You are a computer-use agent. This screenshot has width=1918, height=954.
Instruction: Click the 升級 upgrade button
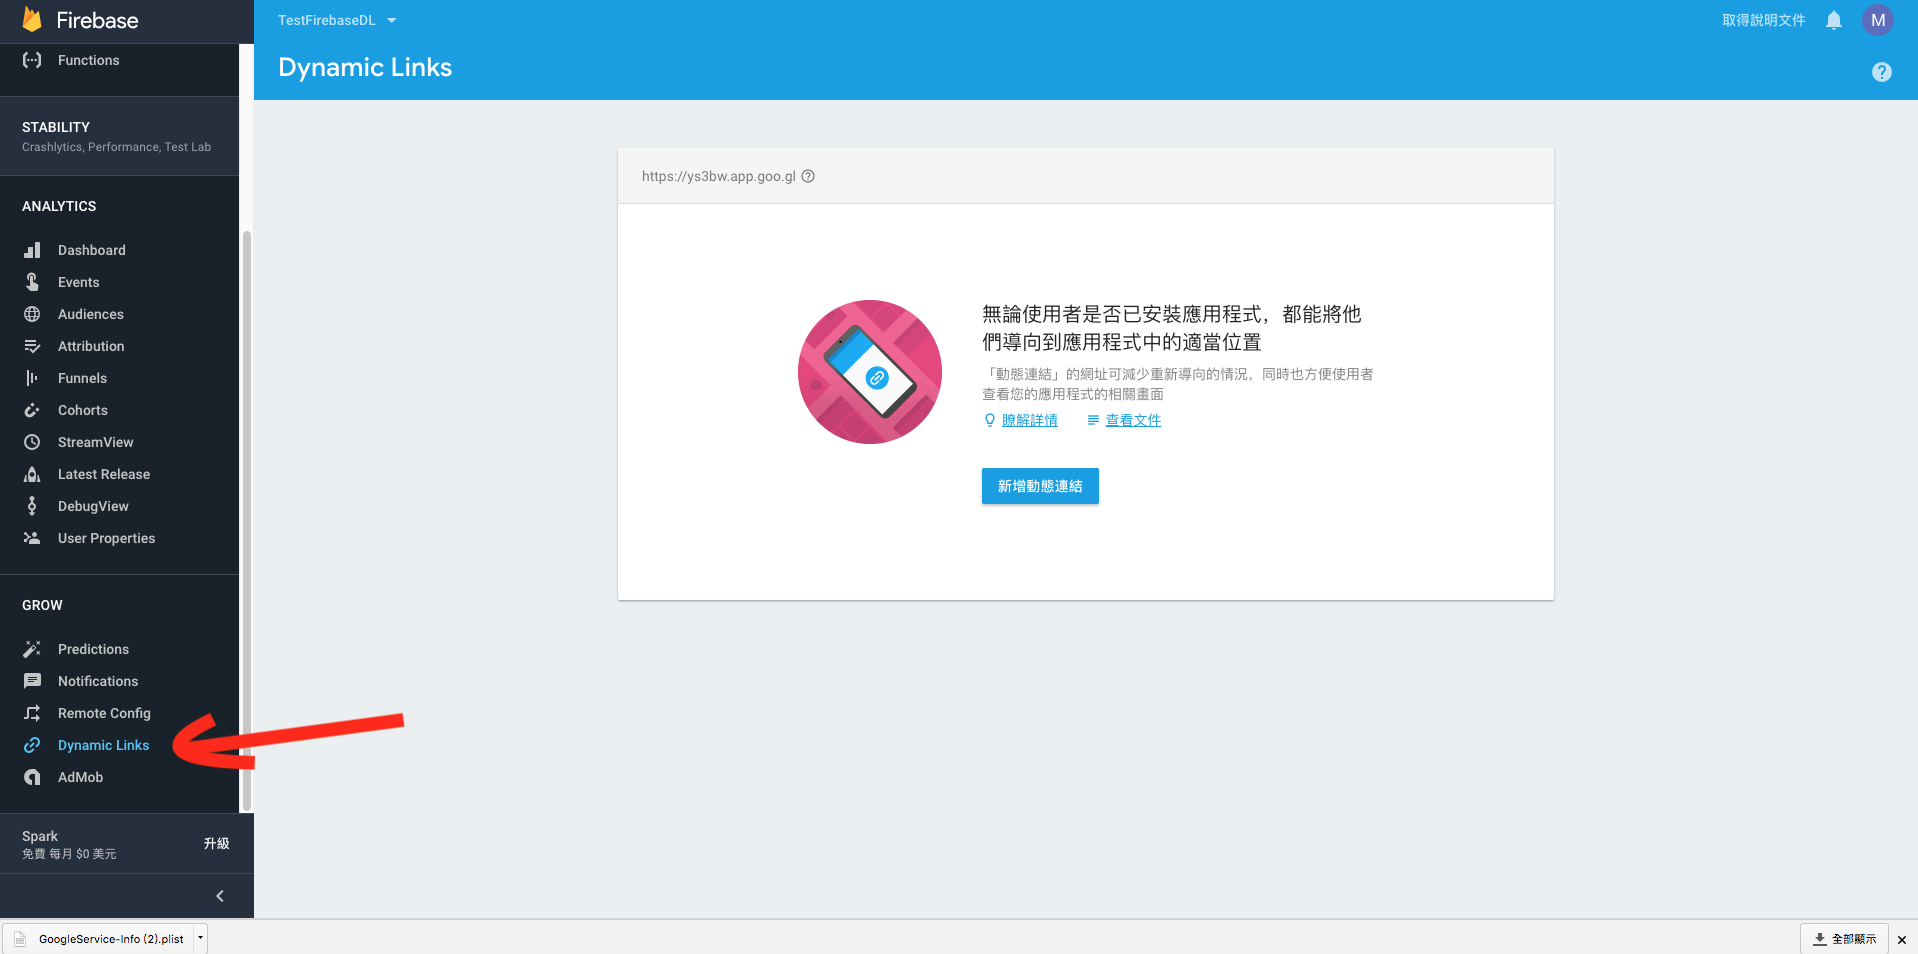pyautogui.click(x=216, y=844)
